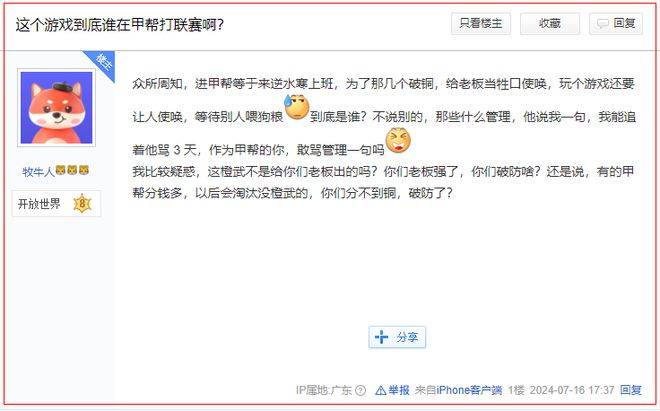Open the 分享 share button
Image resolution: width=660 pixels, height=411 pixels.
pyautogui.click(x=397, y=337)
